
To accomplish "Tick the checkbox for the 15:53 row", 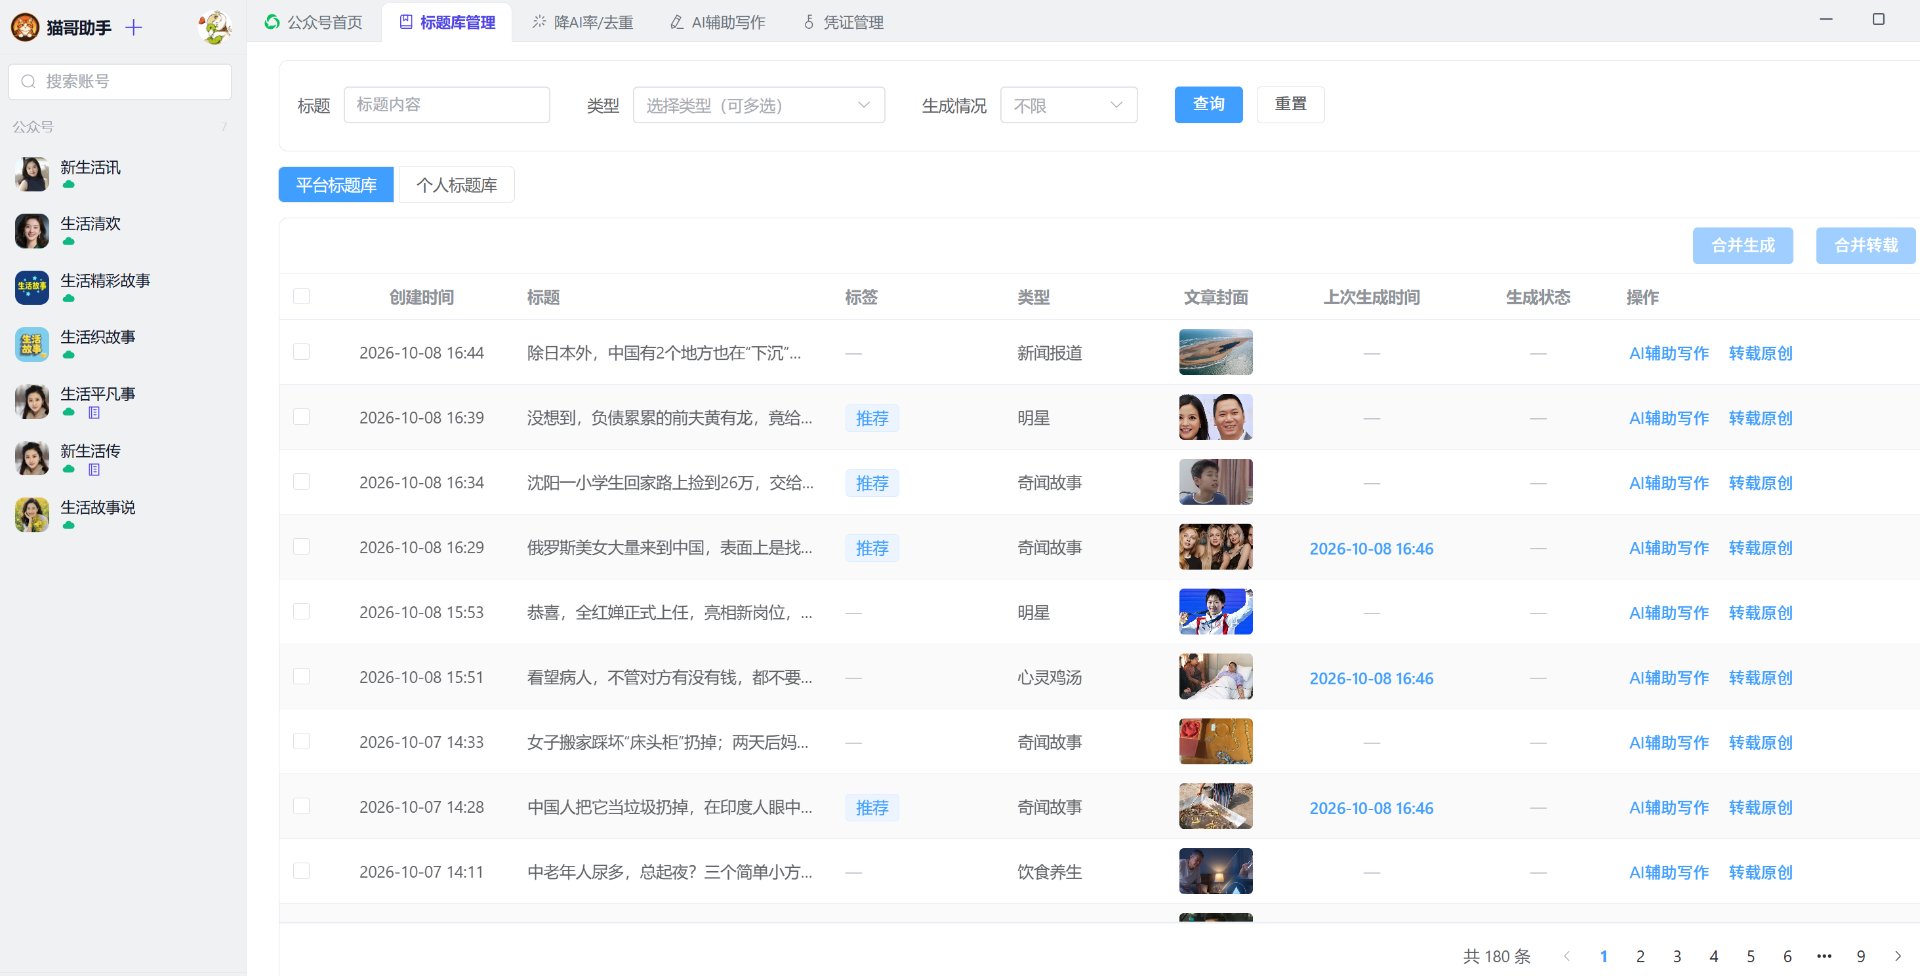I will (301, 612).
